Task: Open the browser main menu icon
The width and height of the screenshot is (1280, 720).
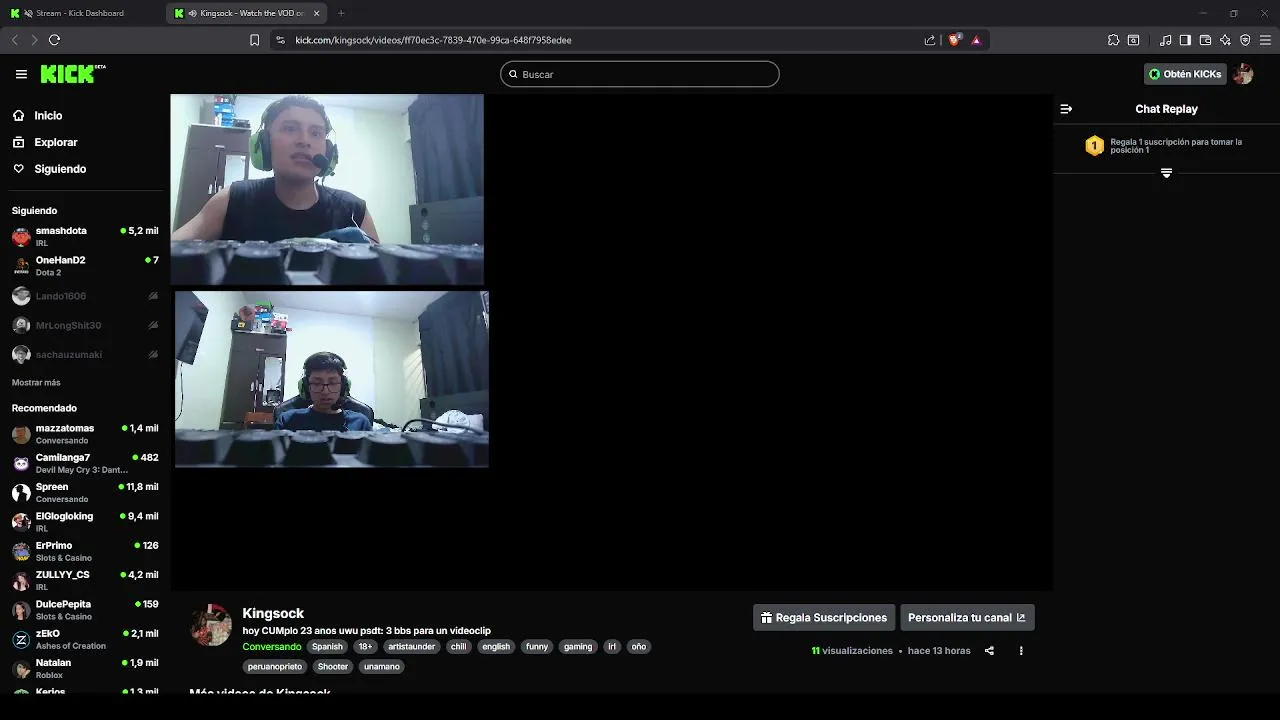Action: pos(1265,40)
